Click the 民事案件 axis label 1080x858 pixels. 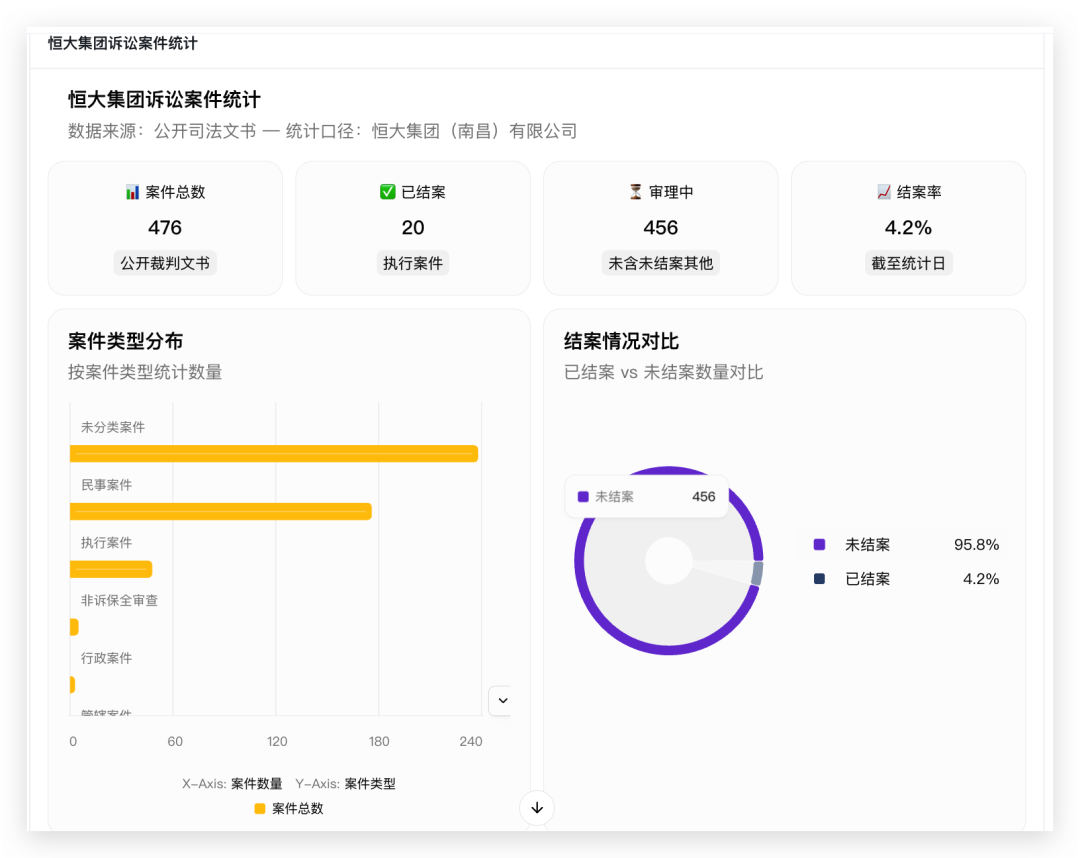click(x=106, y=485)
